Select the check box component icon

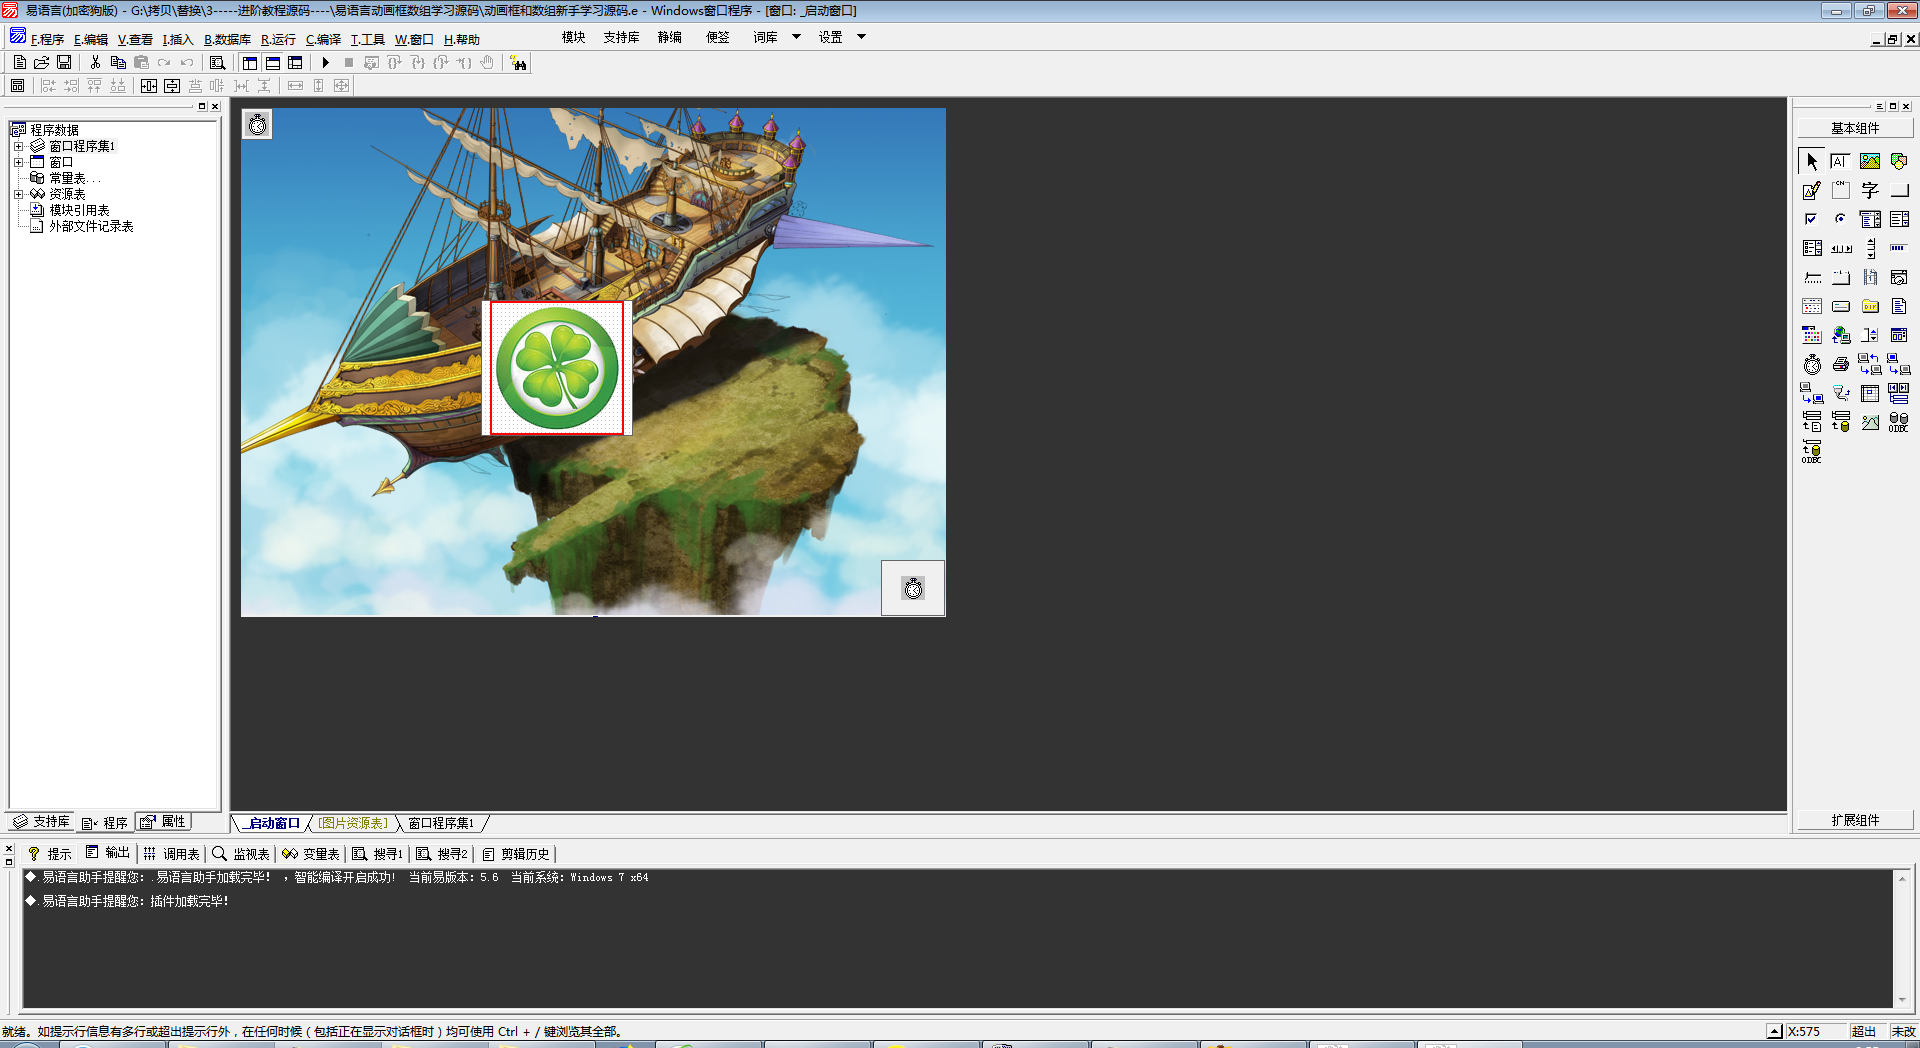click(x=1812, y=219)
